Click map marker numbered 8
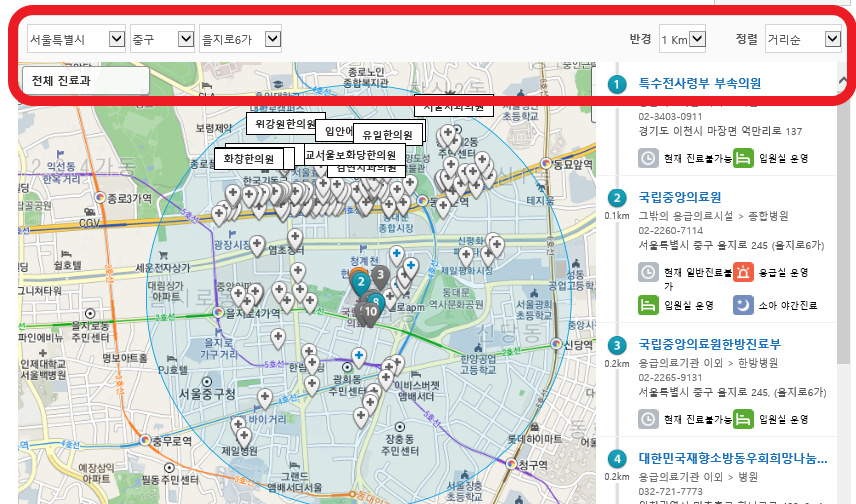The width and height of the screenshot is (856, 504). click(x=376, y=301)
